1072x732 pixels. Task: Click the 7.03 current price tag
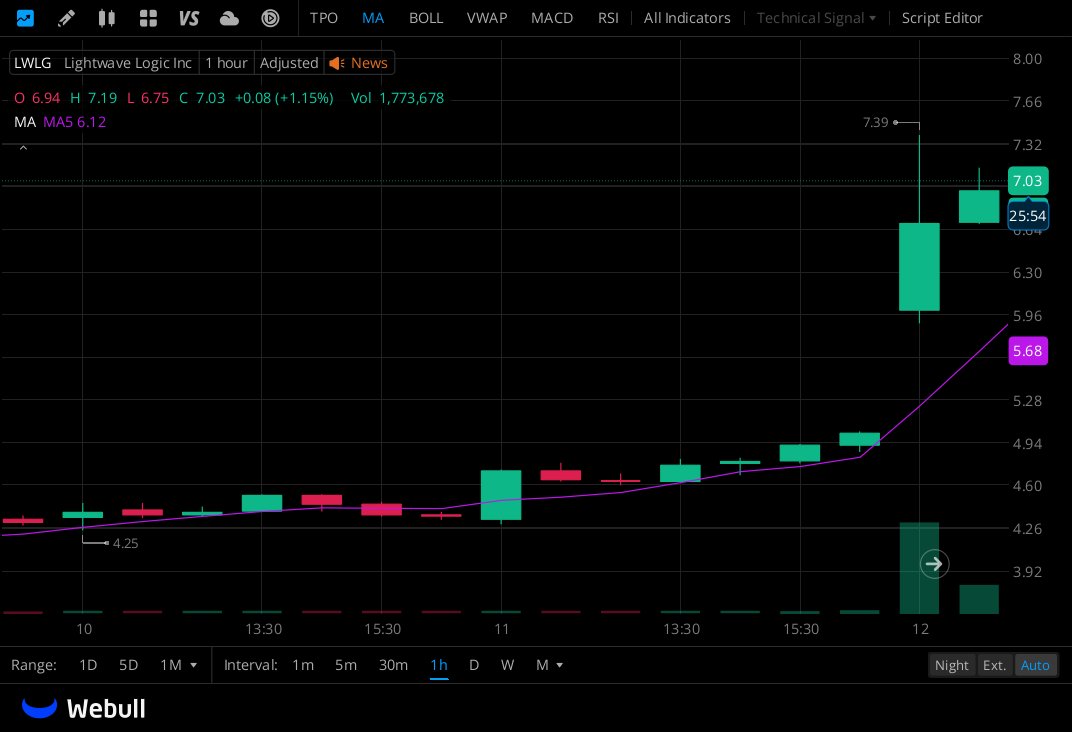point(1028,181)
